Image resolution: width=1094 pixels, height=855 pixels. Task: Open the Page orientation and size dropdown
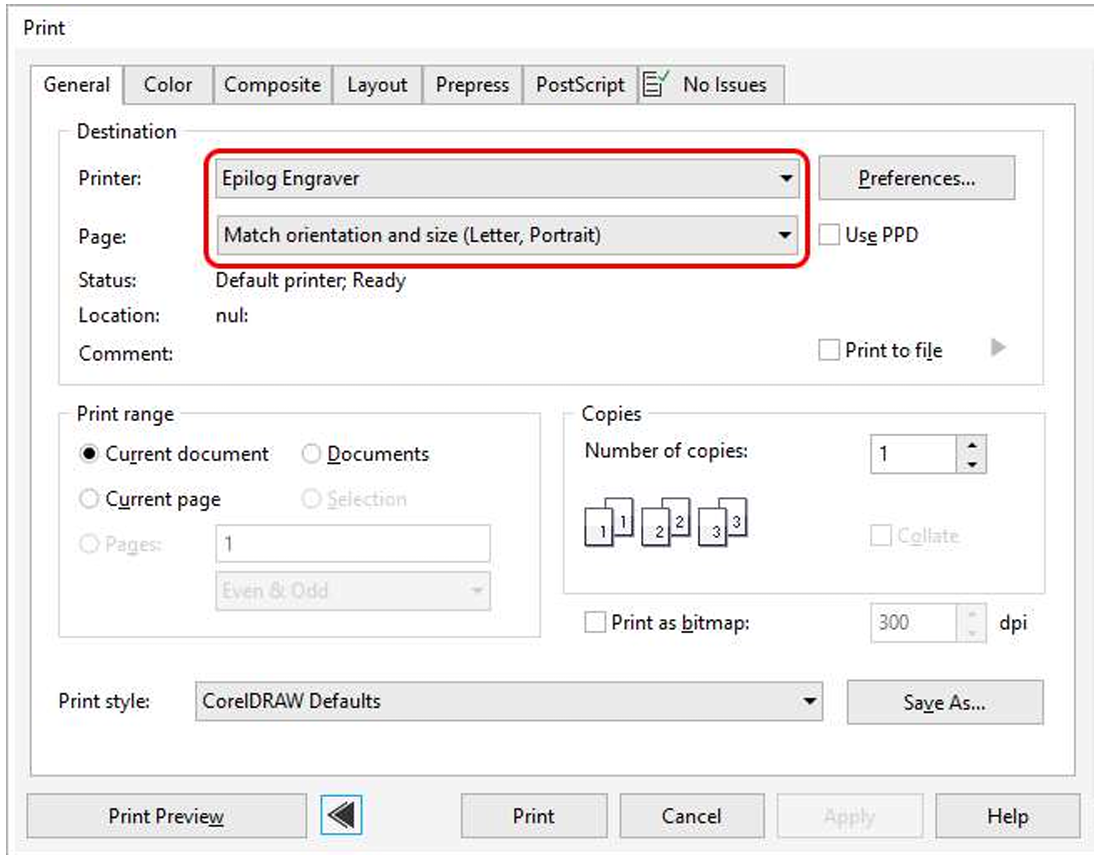click(507, 236)
